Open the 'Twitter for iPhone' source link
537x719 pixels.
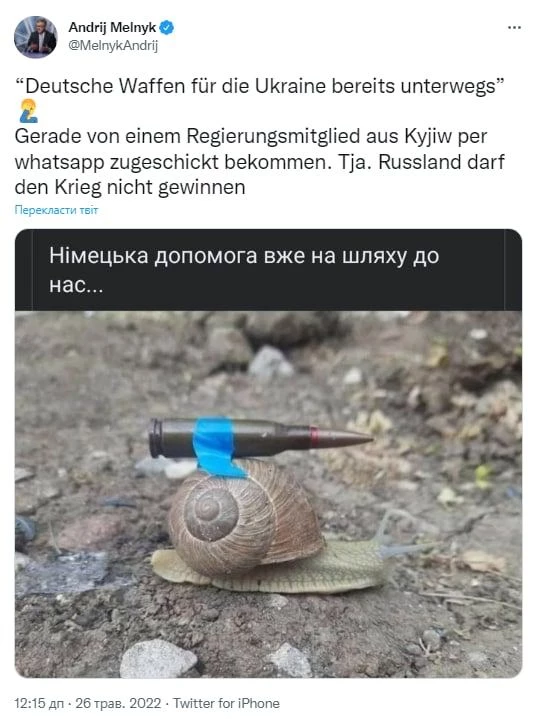click(226, 703)
